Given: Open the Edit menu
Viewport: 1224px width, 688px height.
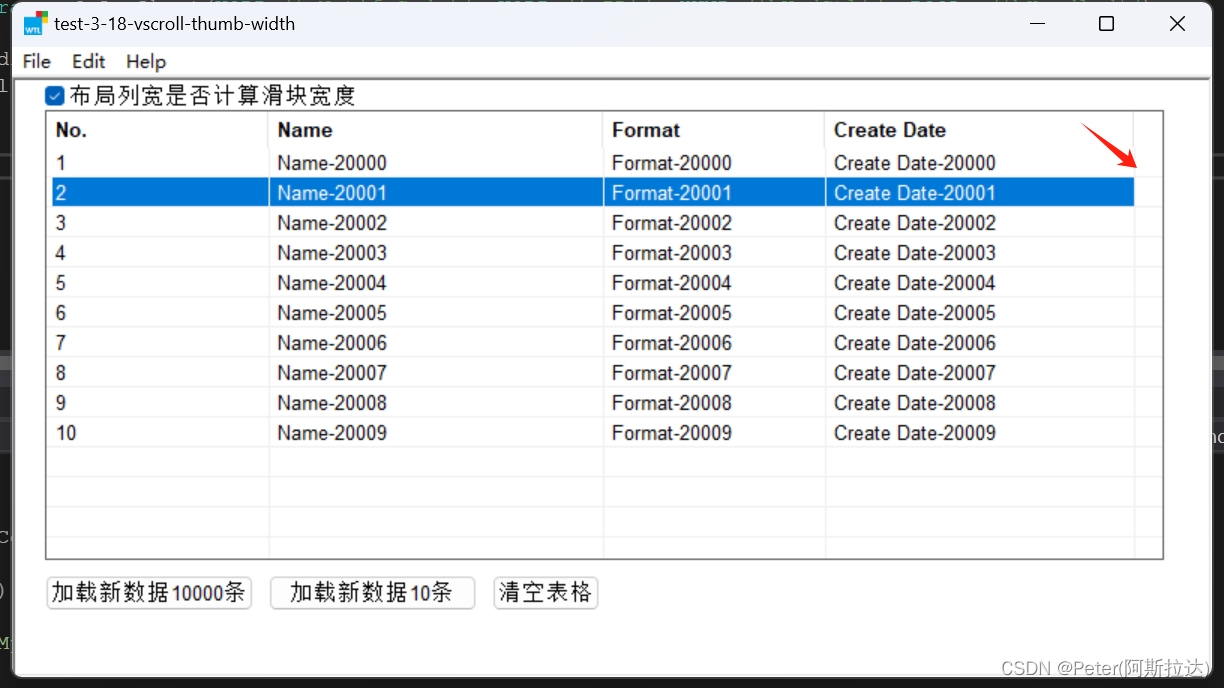Looking at the screenshot, I should click(x=89, y=62).
